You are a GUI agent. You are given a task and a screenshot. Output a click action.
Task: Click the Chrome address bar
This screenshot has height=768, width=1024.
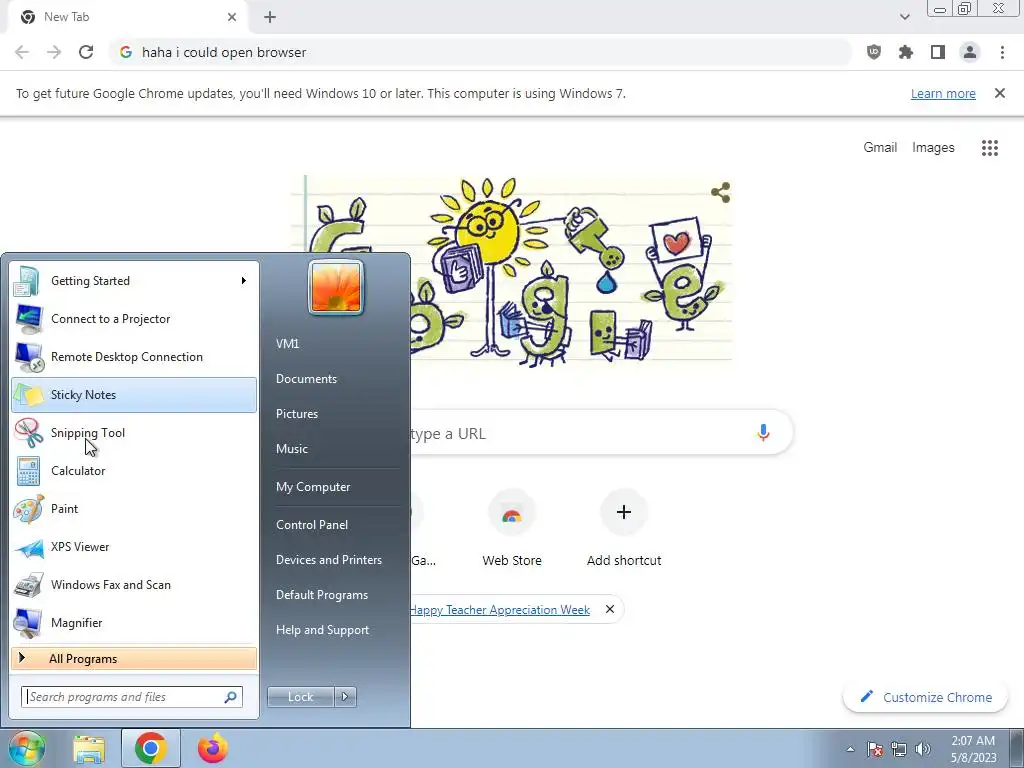[x=480, y=52]
